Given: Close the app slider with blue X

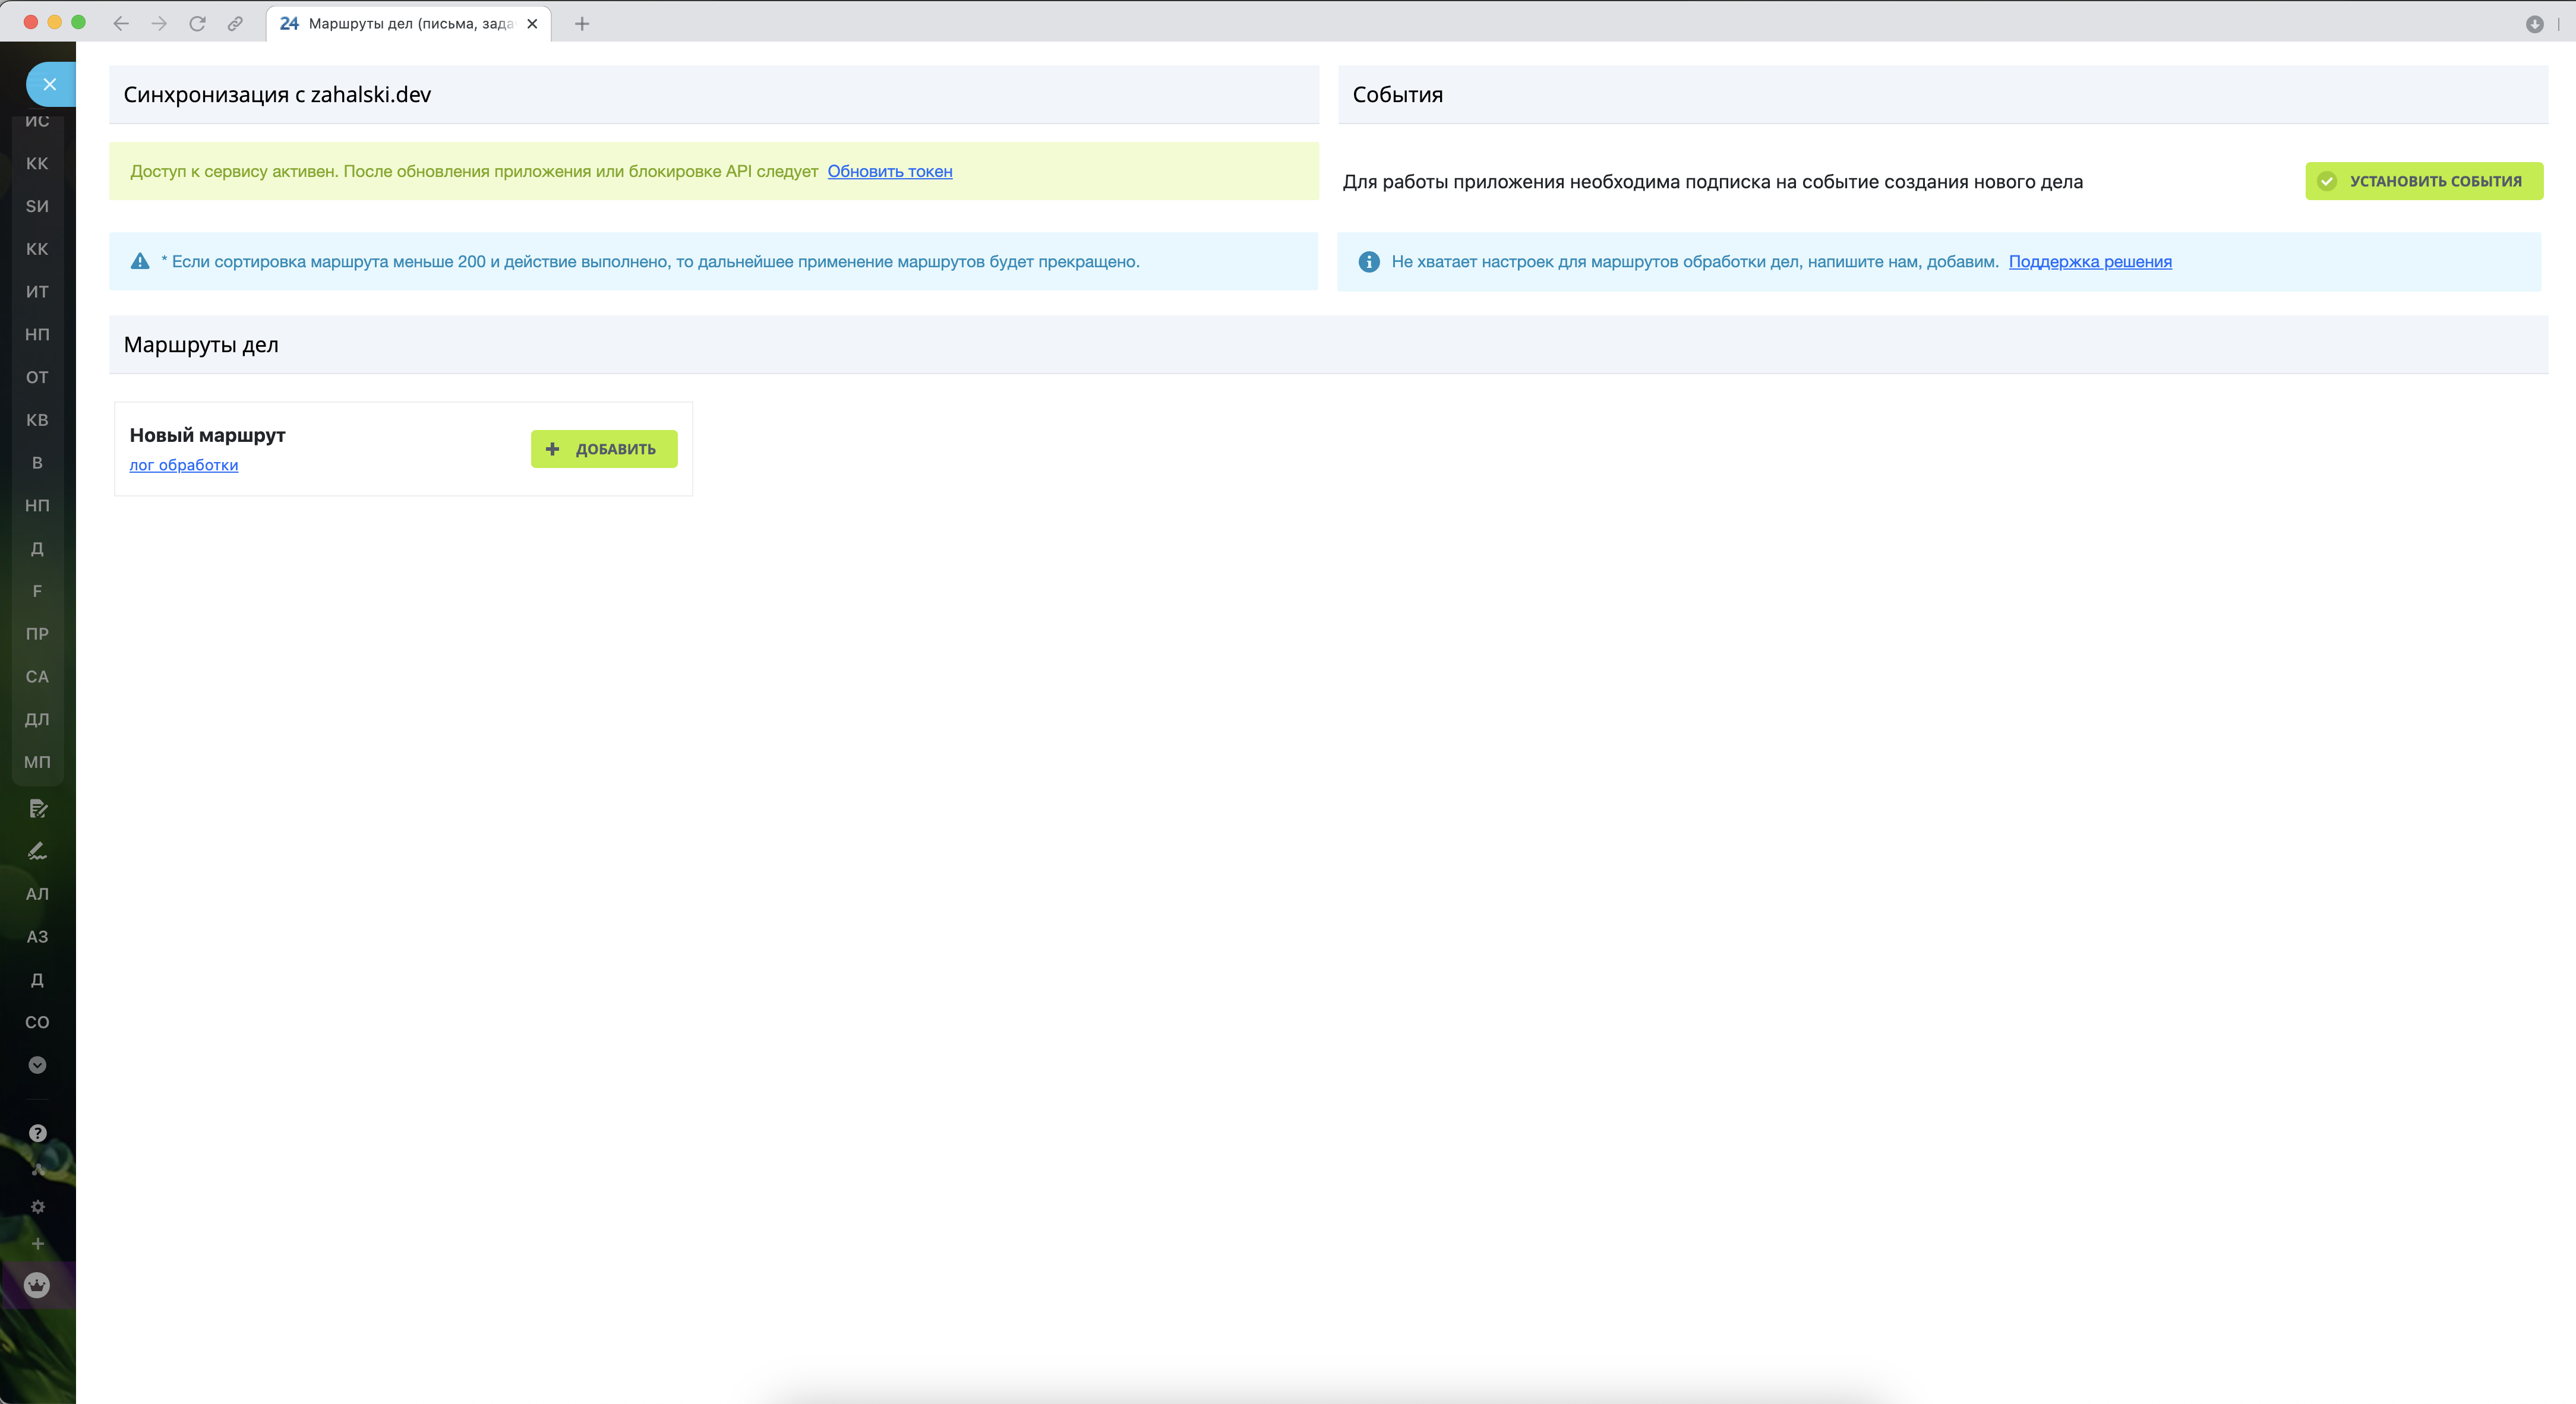Looking at the screenshot, I should tap(49, 84).
